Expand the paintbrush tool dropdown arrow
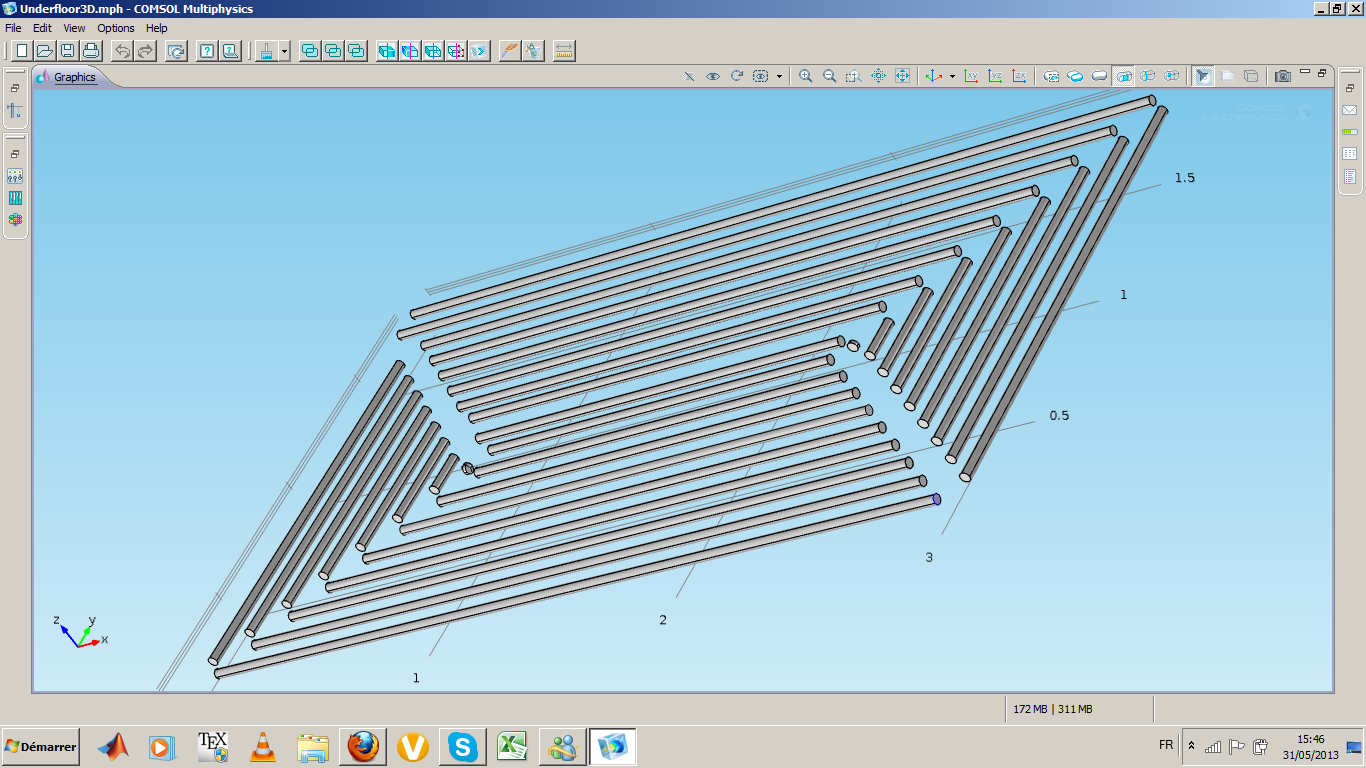The height and width of the screenshot is (768, 1366). pyautogui.click(x=285, y=51)
